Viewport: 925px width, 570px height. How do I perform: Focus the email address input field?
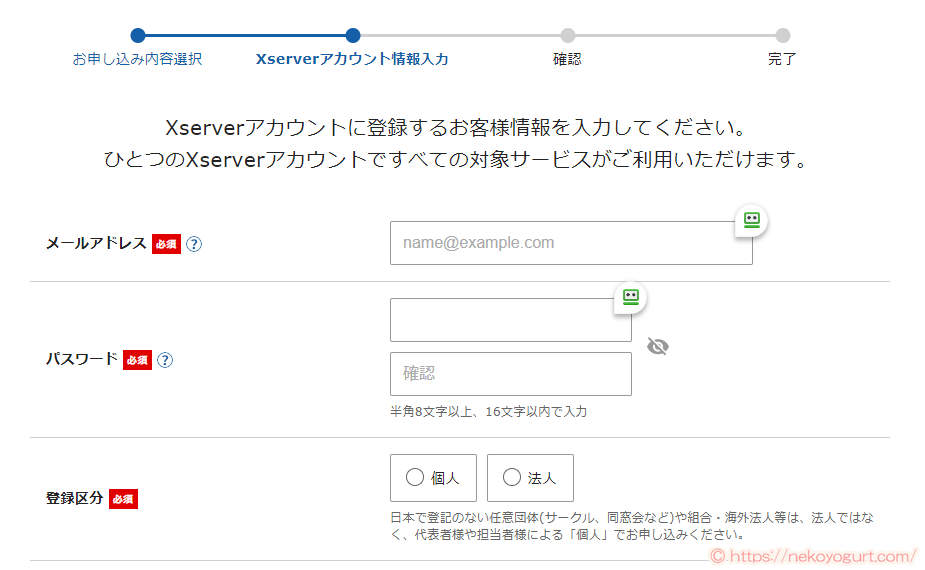[x=571, y=243]
